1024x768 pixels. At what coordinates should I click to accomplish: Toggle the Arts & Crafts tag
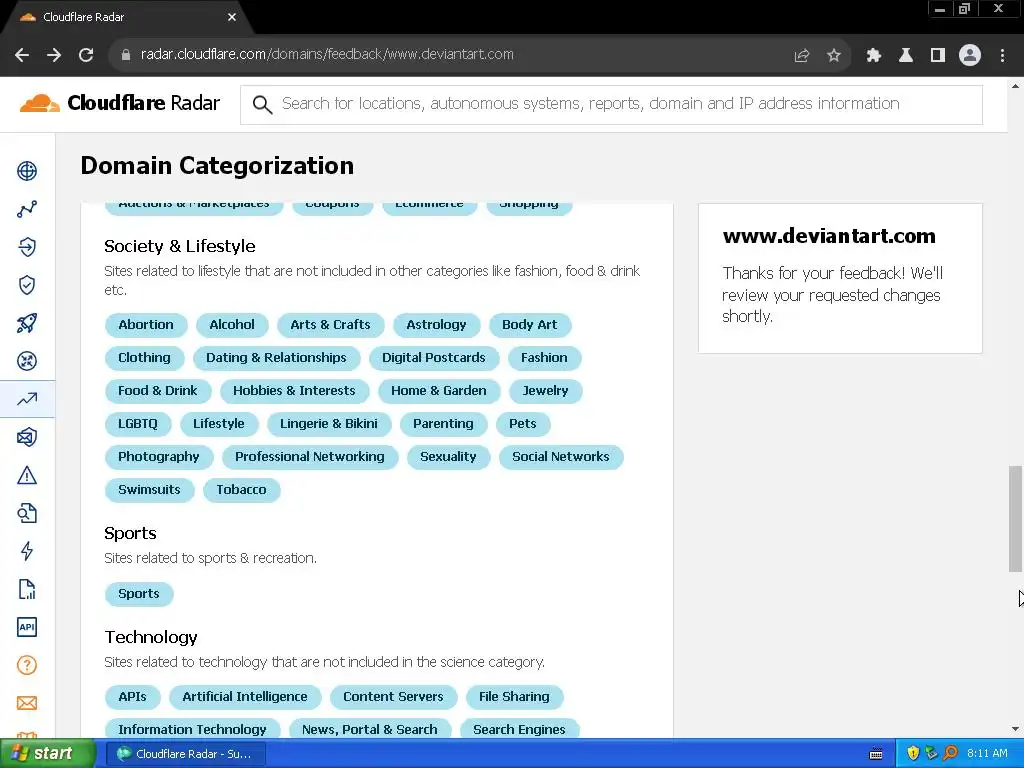(330, 325)
